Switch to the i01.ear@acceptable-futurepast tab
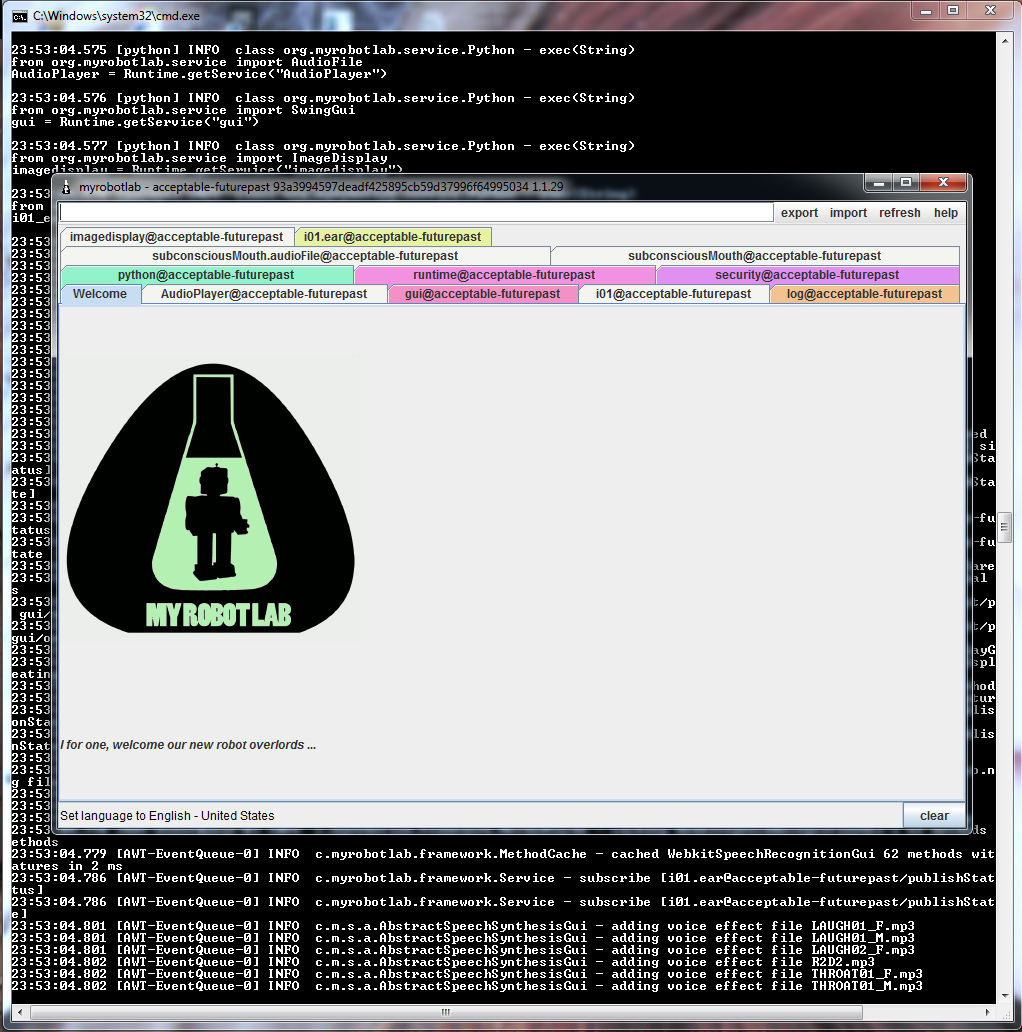This screenshot has height=1032, width=1022. click(392, 237)
